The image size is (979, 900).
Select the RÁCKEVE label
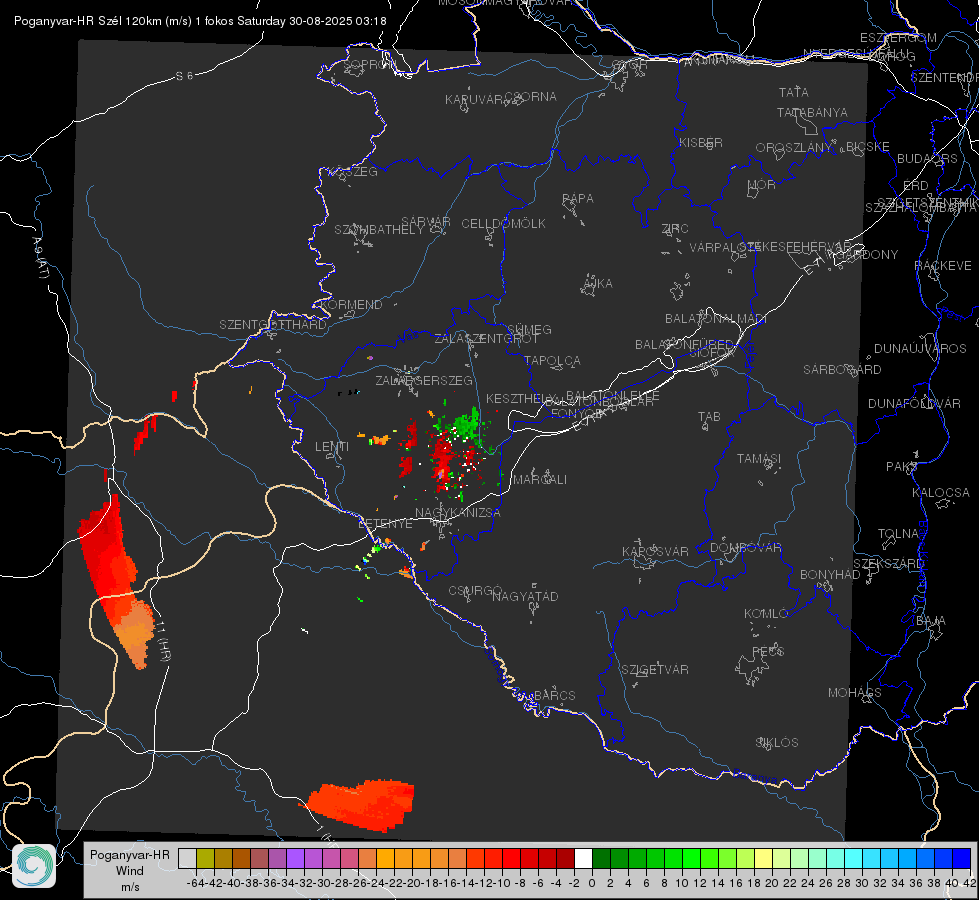pyautogui.click(x=943, y=266)
